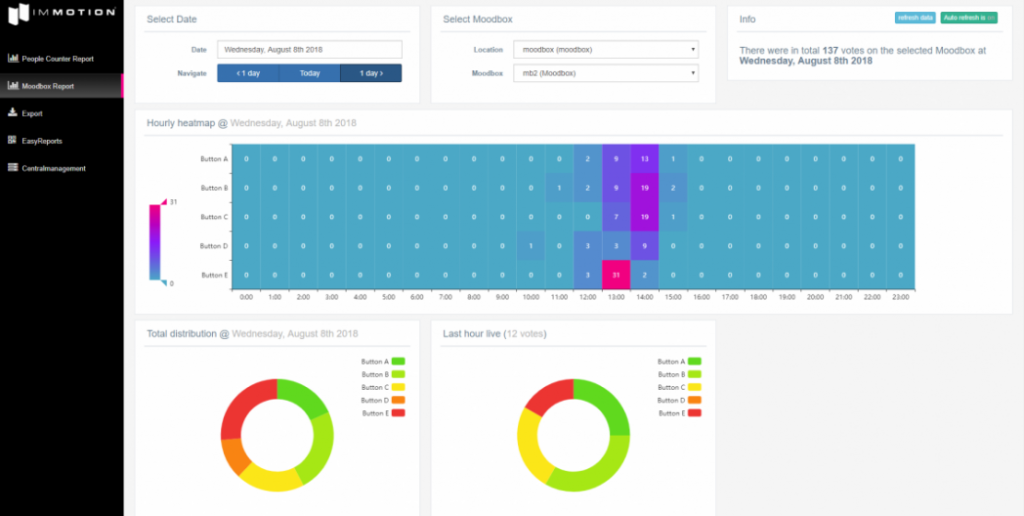Click the Centralmanagement server icon
The height and width of the screenshot is (516, 1024).
pos(12,168)
